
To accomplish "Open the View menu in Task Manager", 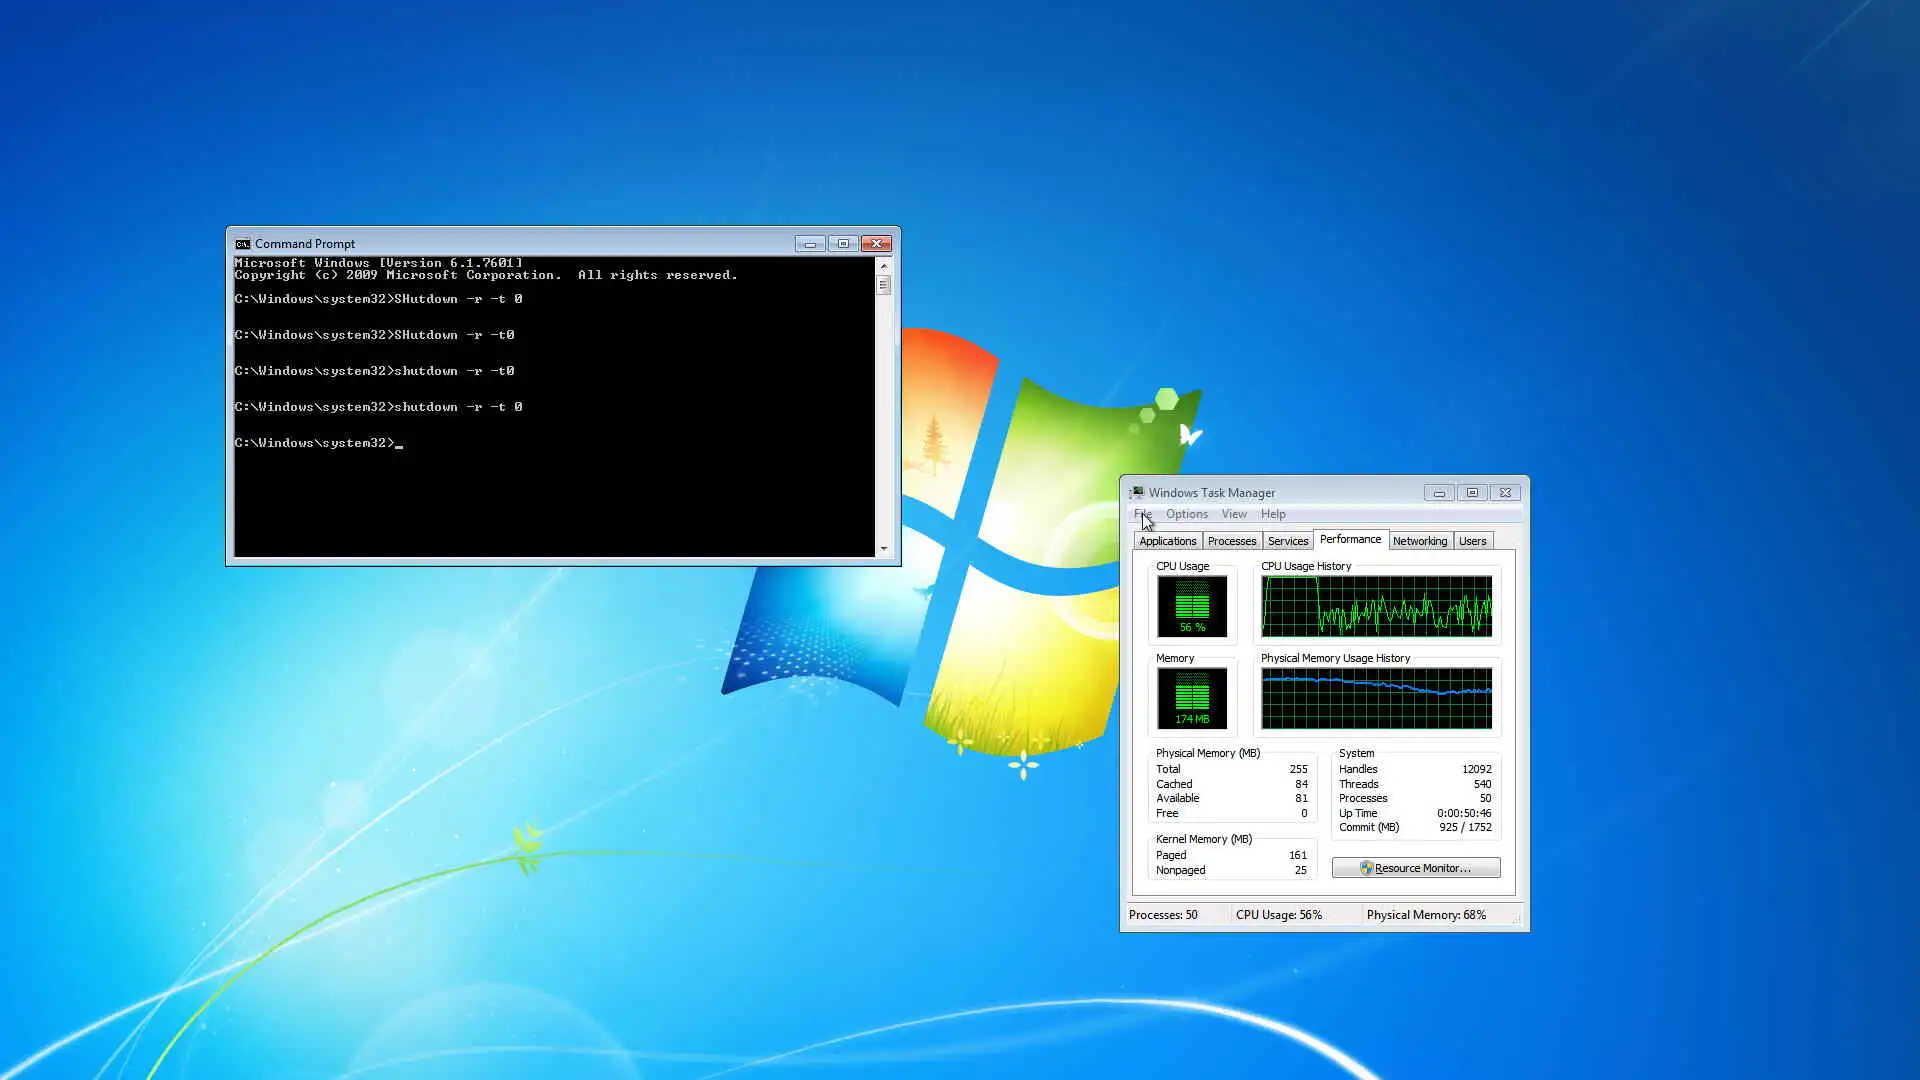I will point(1234,514).
